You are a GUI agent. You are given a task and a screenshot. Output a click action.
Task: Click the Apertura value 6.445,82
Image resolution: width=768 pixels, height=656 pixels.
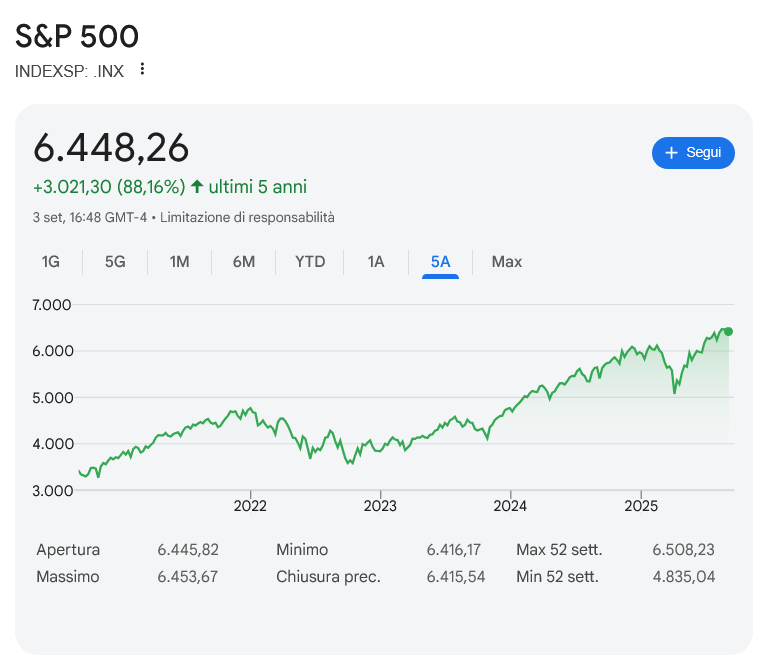188,550
